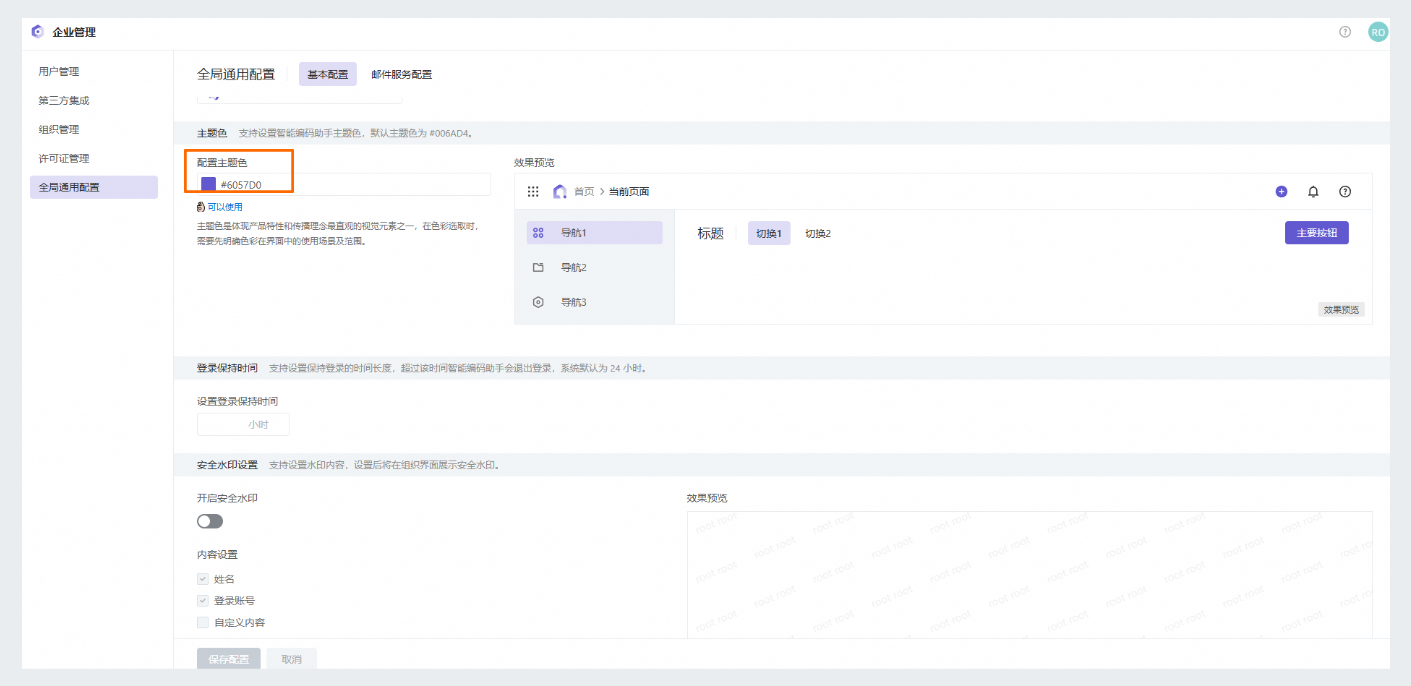Open the help icon in the top bar
This screenshot has width=1411, height=686.
(x=1345, y=32)
